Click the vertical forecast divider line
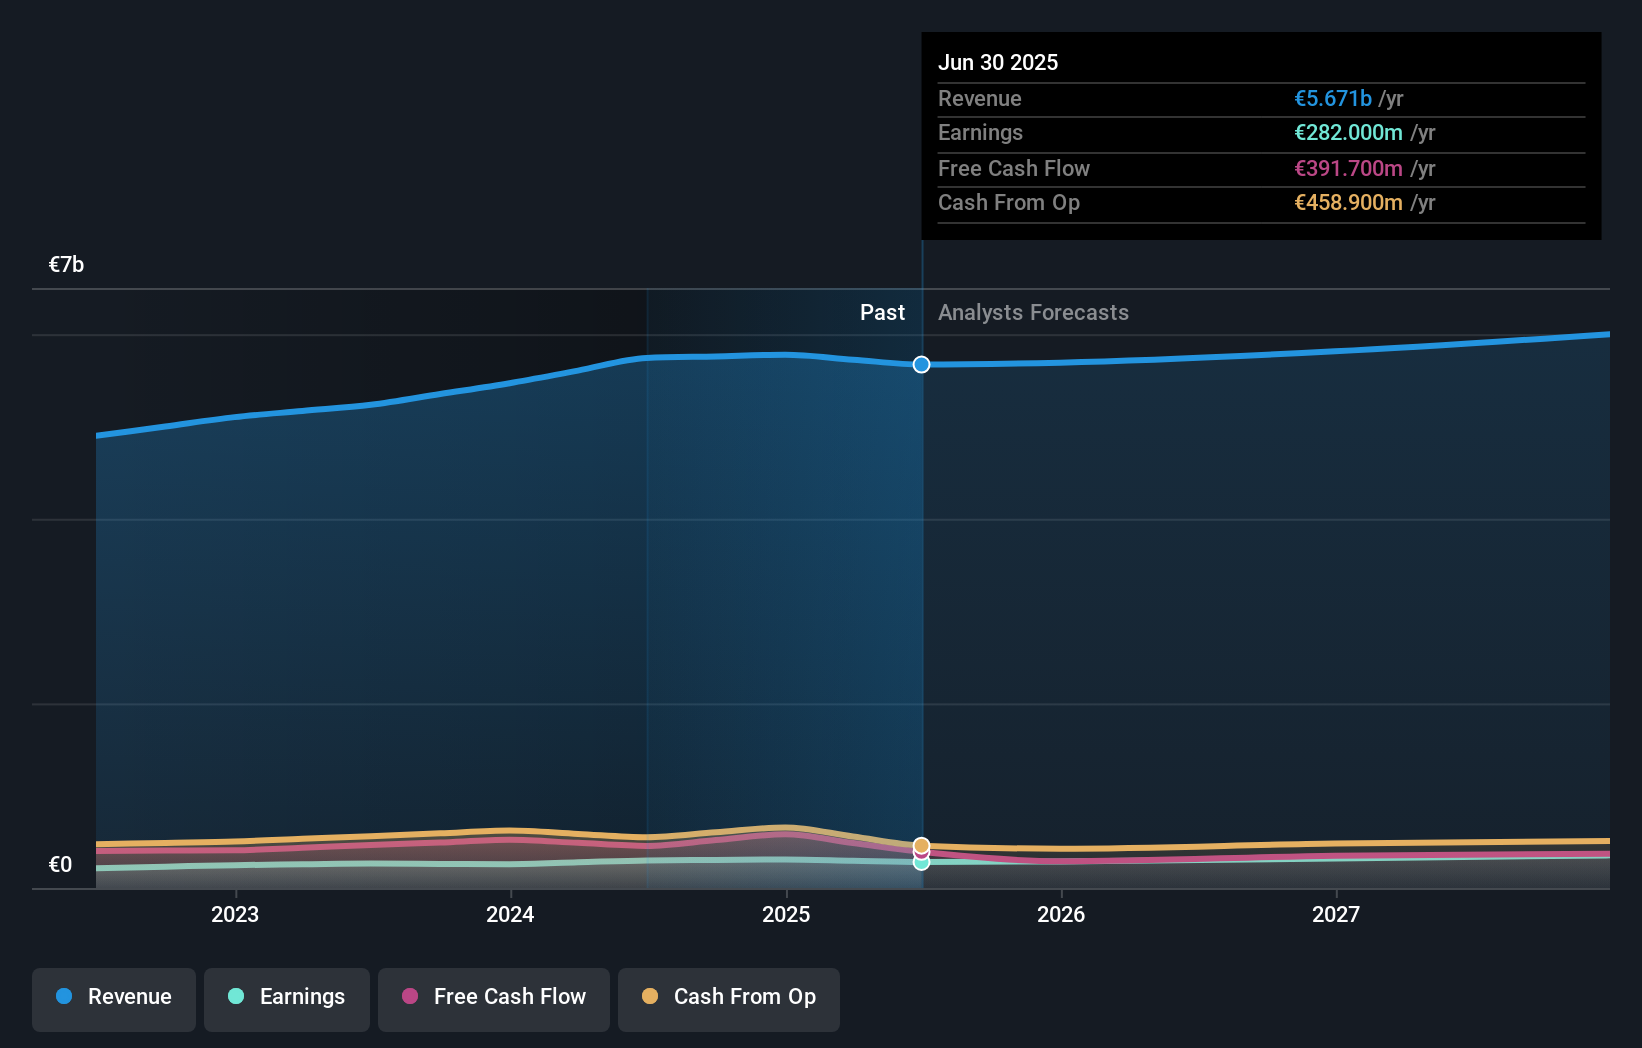This screenshot has height=1048, width=1642. coord(920,600)
